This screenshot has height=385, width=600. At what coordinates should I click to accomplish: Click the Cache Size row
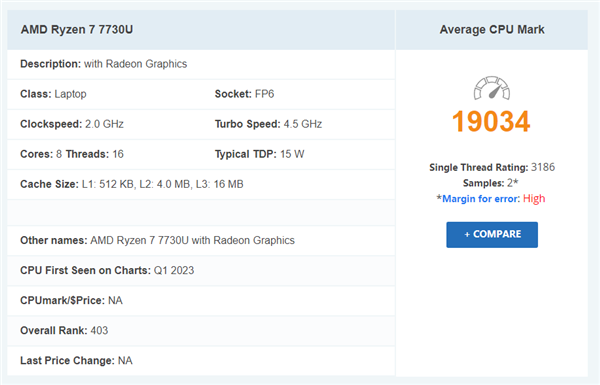[201, 184]
